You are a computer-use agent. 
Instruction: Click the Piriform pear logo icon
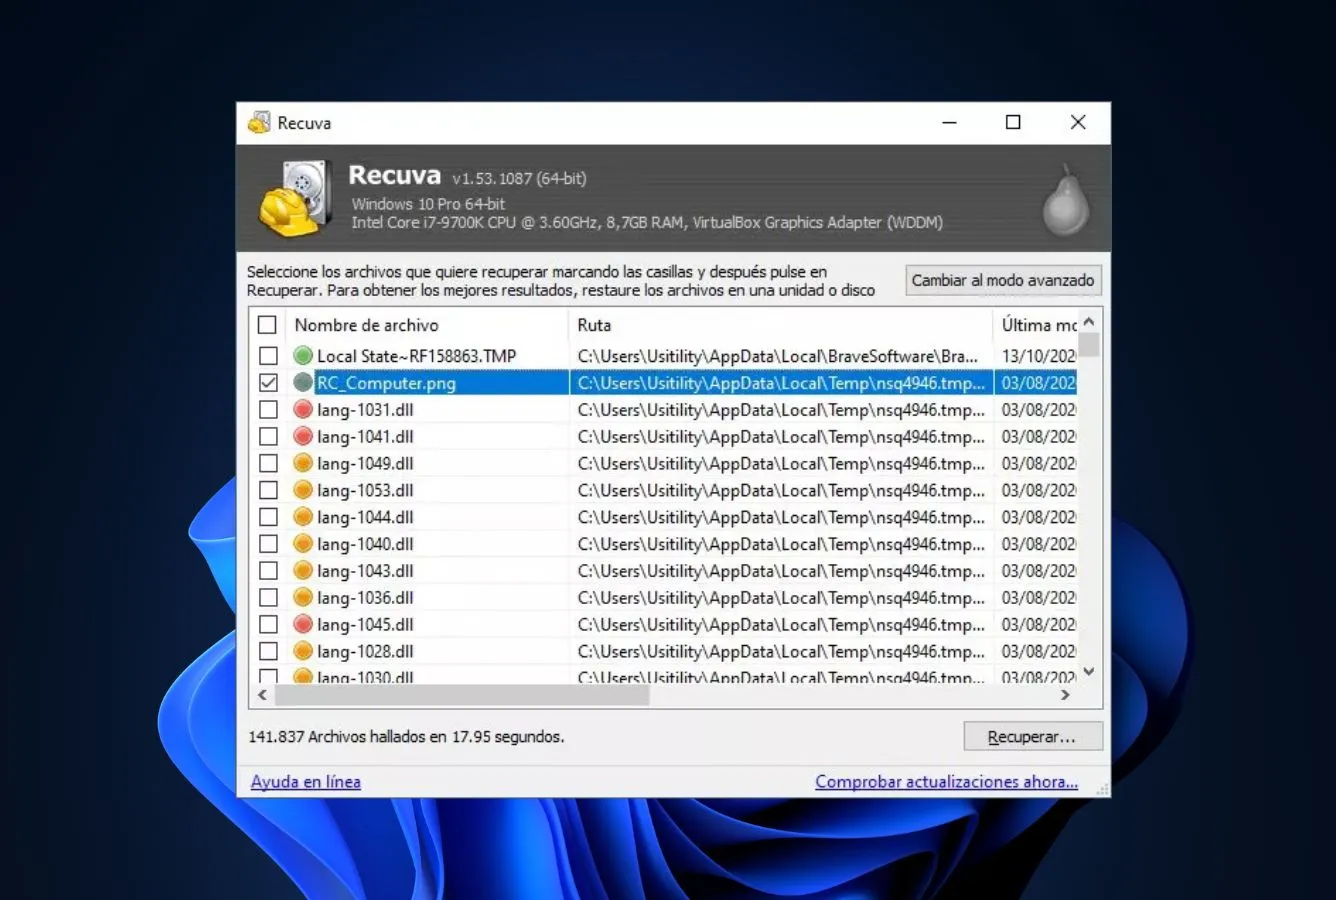coord(1066,200)
